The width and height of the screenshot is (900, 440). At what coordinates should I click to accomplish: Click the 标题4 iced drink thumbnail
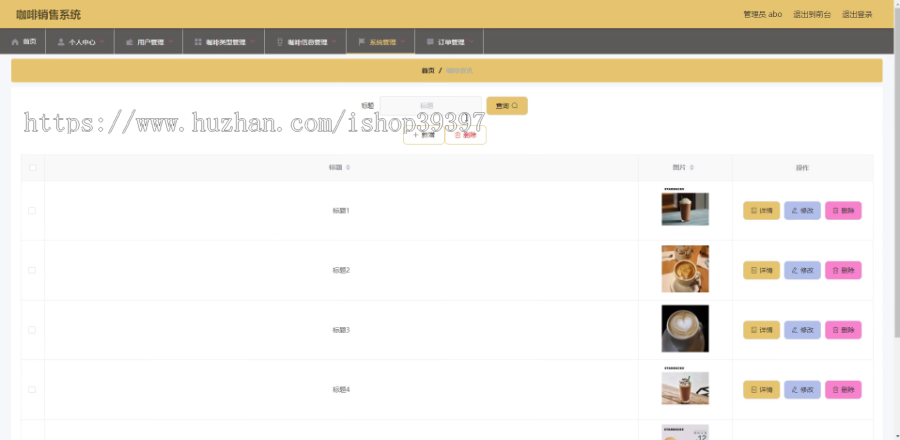tap(685, 388)
